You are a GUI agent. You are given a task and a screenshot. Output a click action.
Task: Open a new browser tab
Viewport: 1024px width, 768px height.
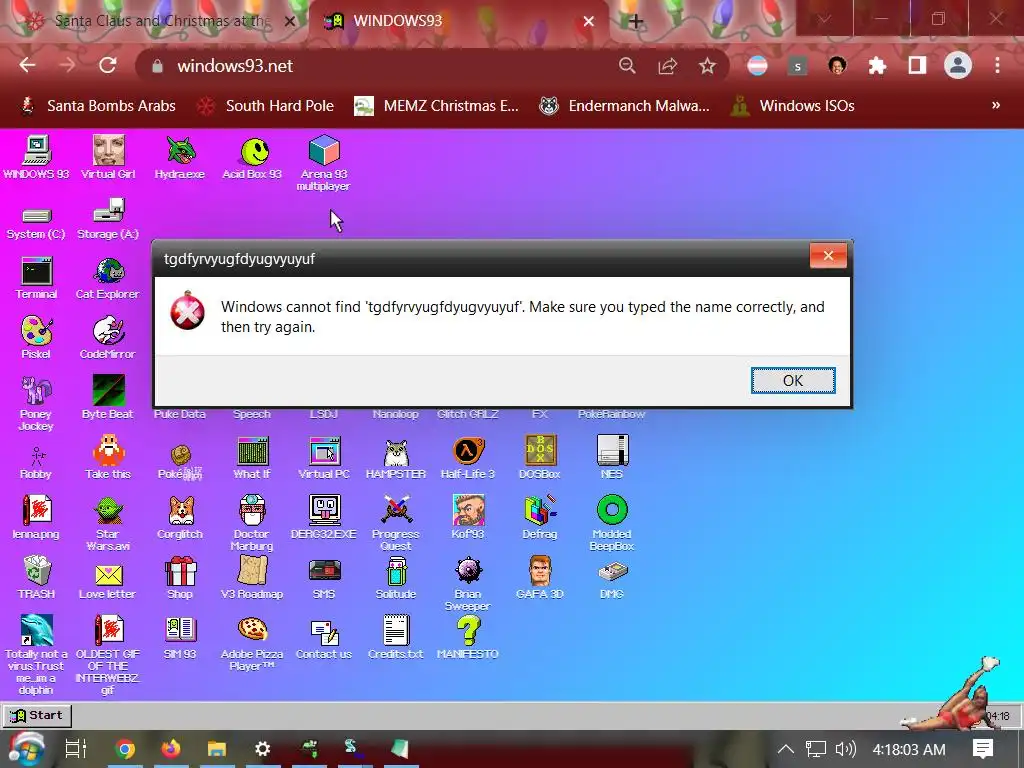[x=635, y=22]
